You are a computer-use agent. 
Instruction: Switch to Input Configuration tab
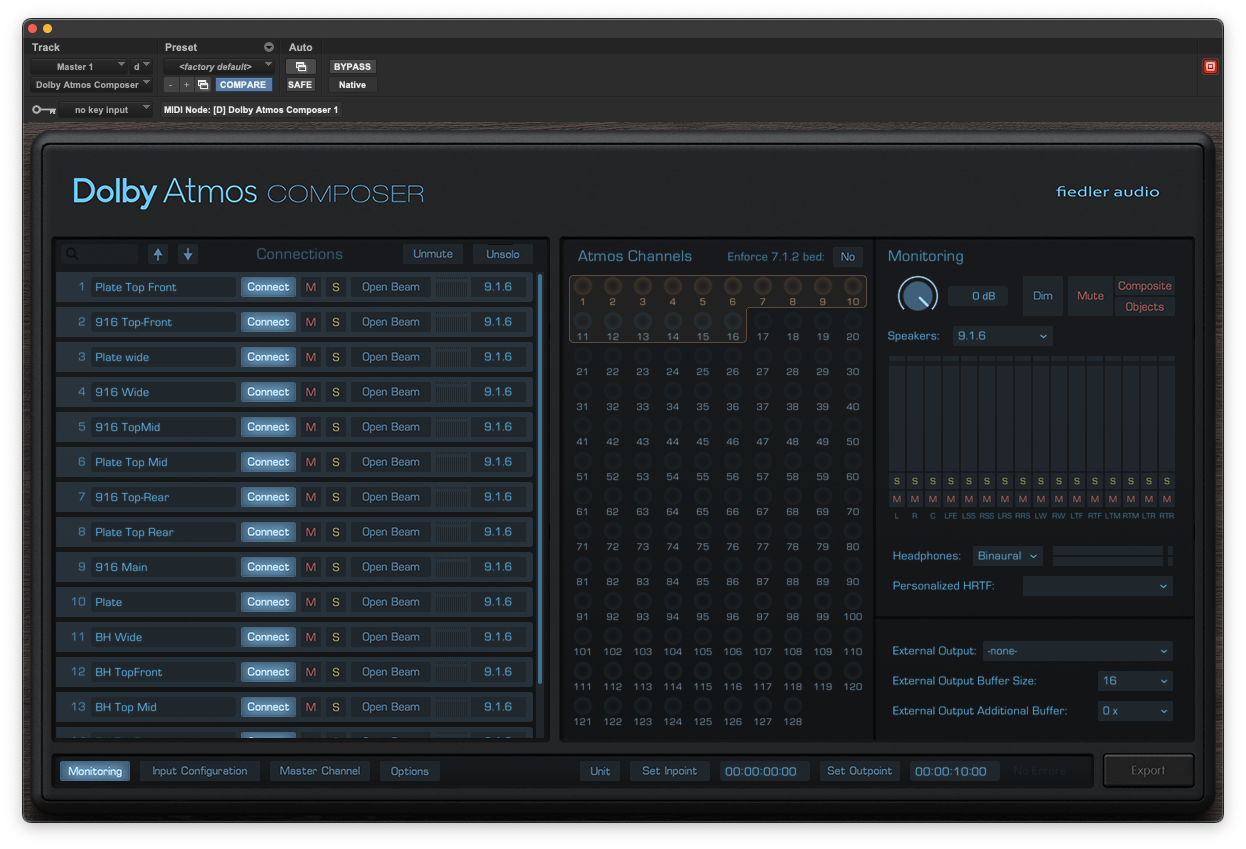click(x=200, y=771)
